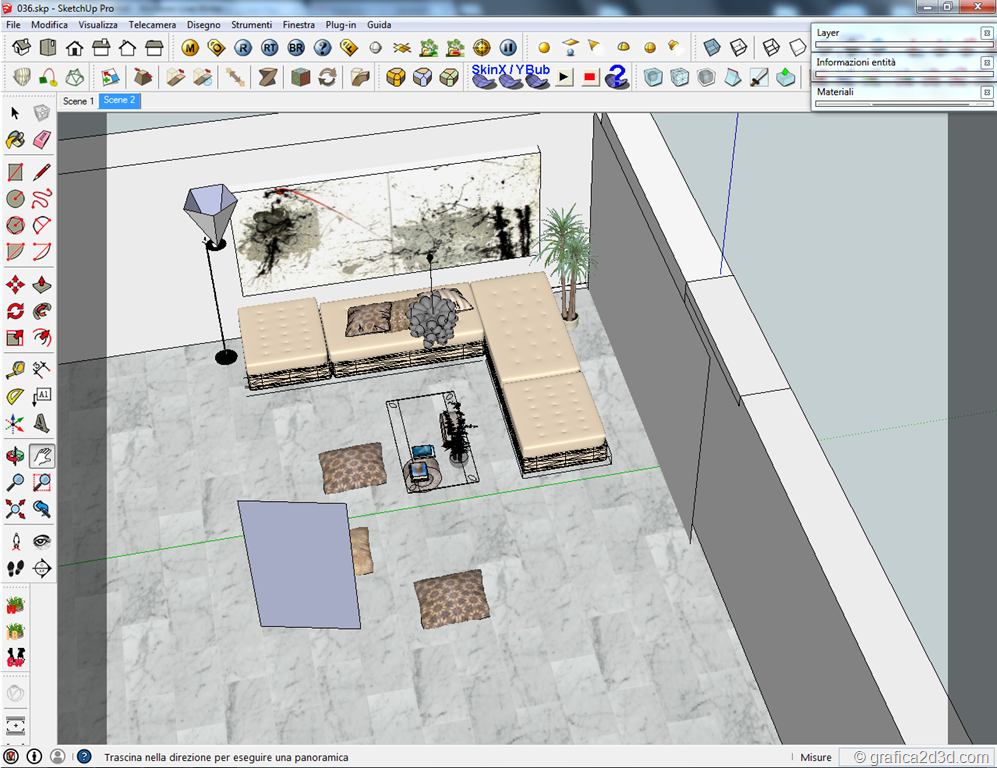Select the Paint Bucket tool
Screen dimensions: 997x768
click(15, 139)
